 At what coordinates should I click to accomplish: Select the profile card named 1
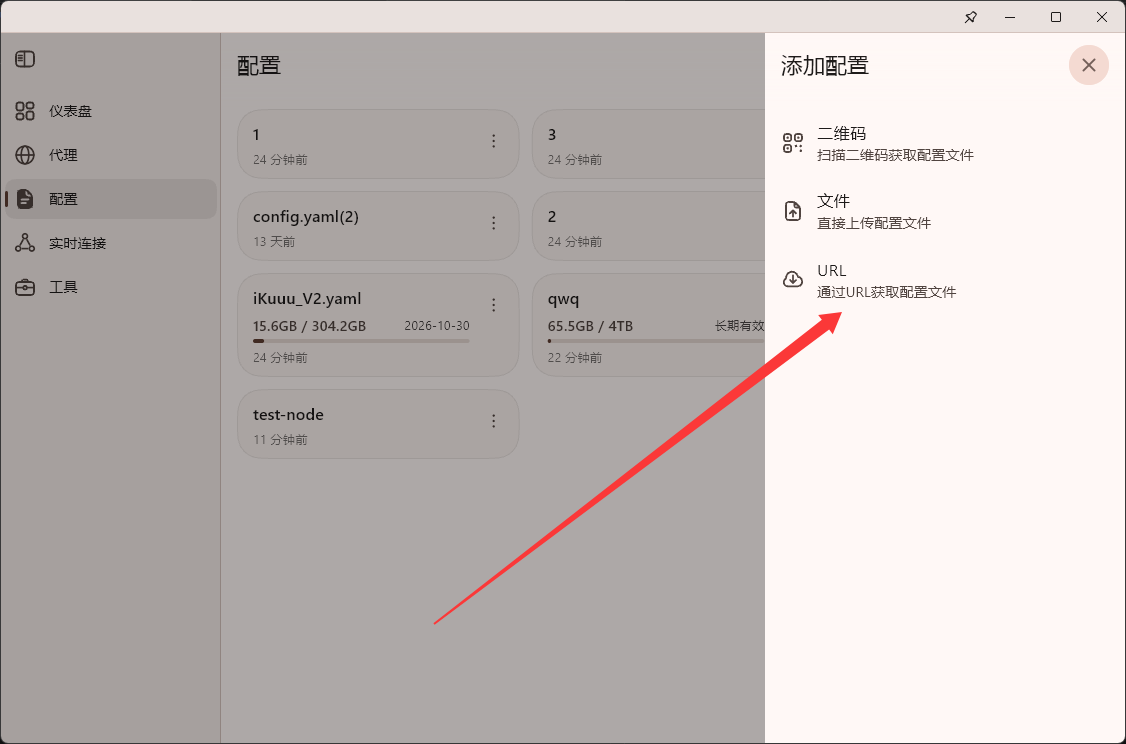378,144
